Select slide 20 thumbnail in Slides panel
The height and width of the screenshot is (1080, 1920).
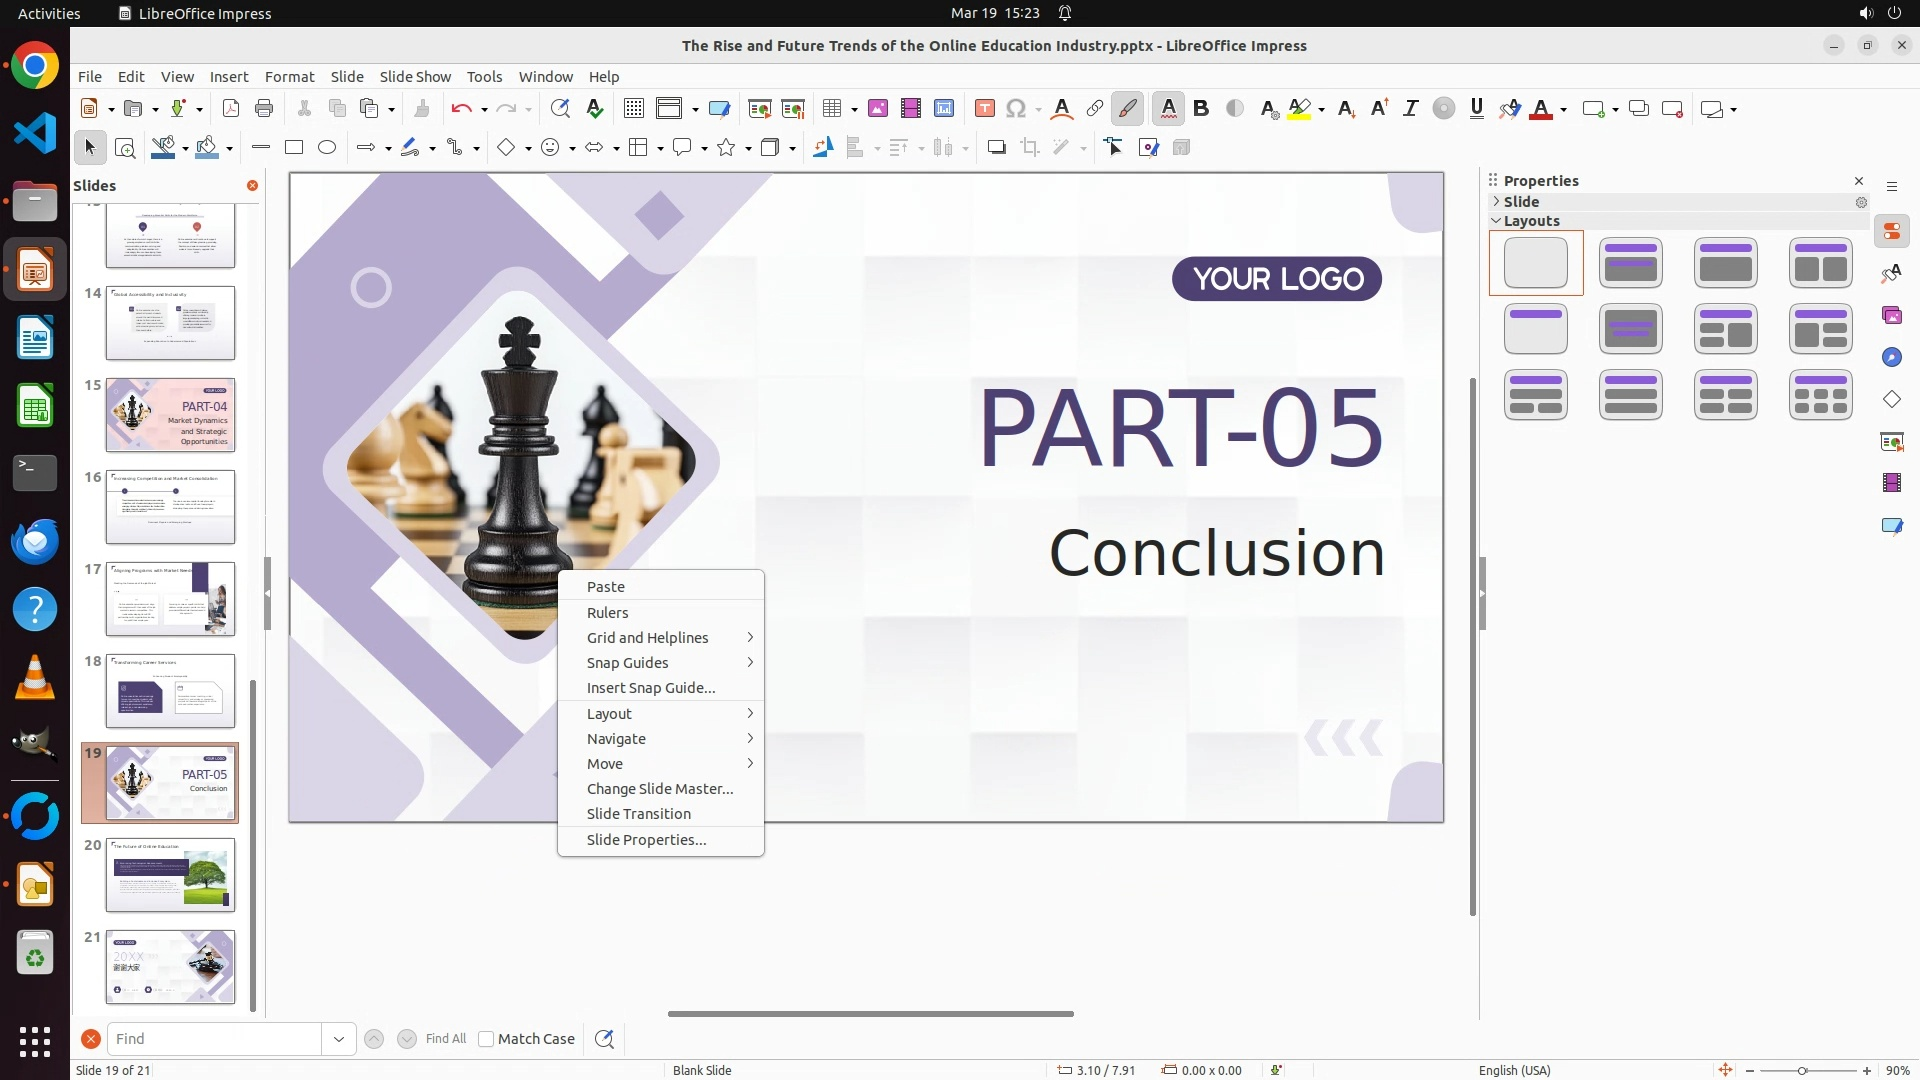(170, 875)
